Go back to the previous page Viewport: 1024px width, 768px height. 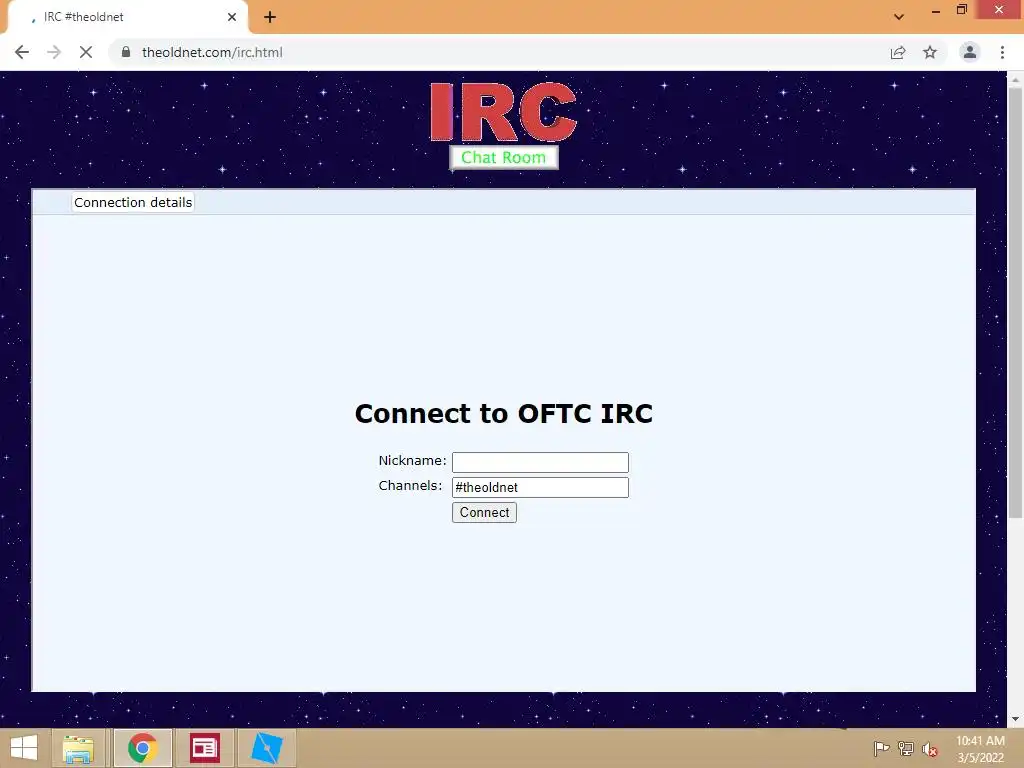(22, 52)
